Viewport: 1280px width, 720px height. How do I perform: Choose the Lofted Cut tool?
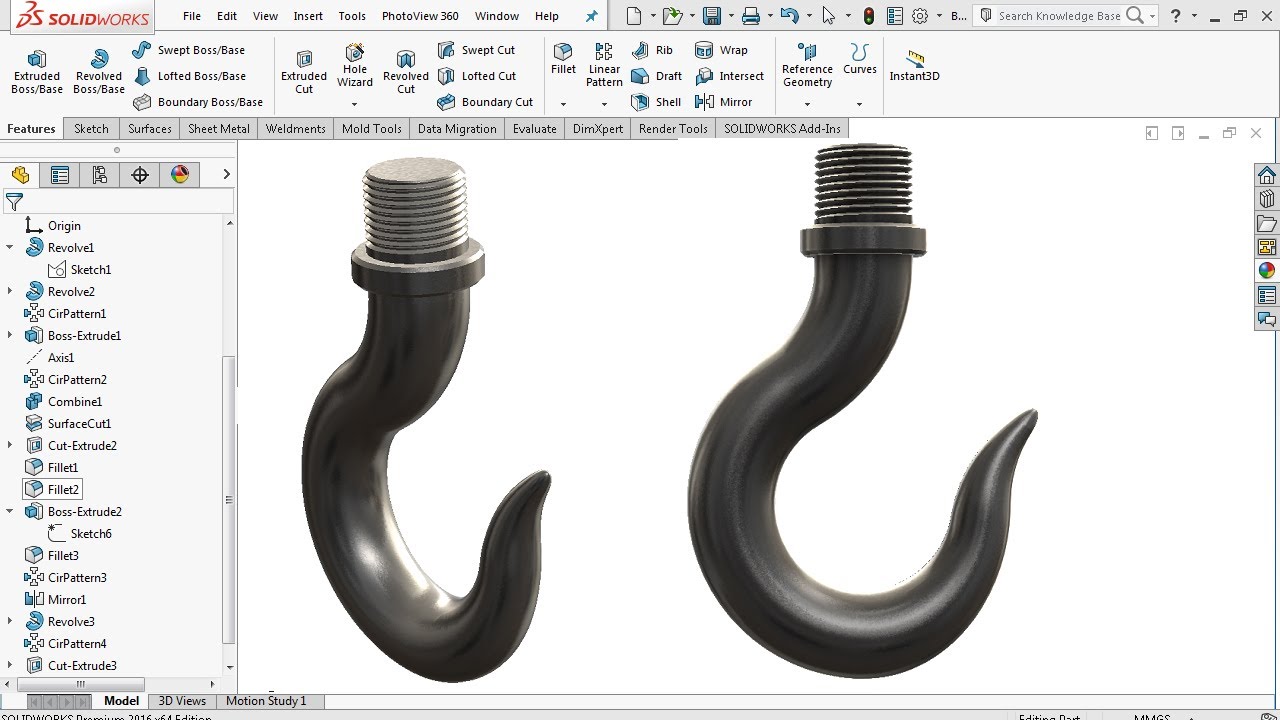(x=477, y=76)
